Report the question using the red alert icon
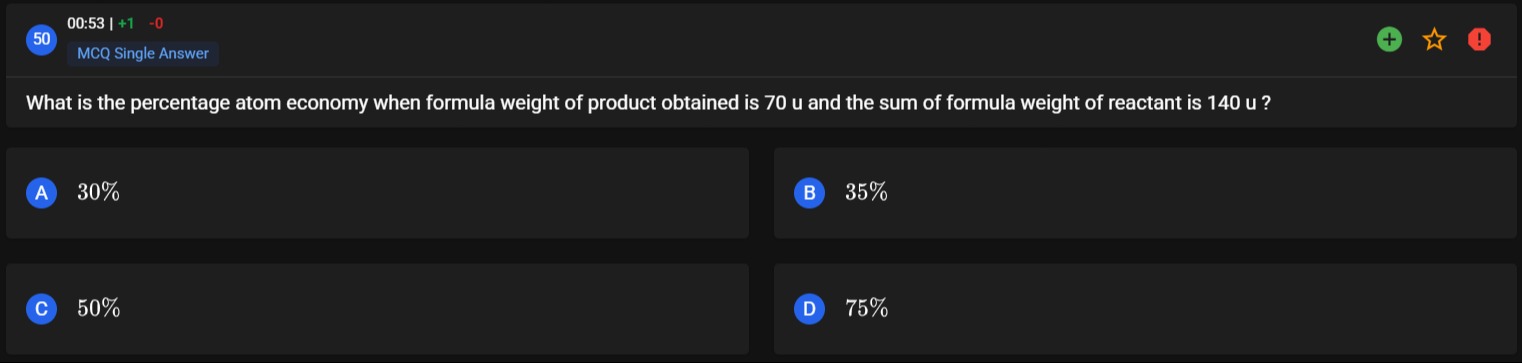The image size is (1522, 363). click(1480, 39)
